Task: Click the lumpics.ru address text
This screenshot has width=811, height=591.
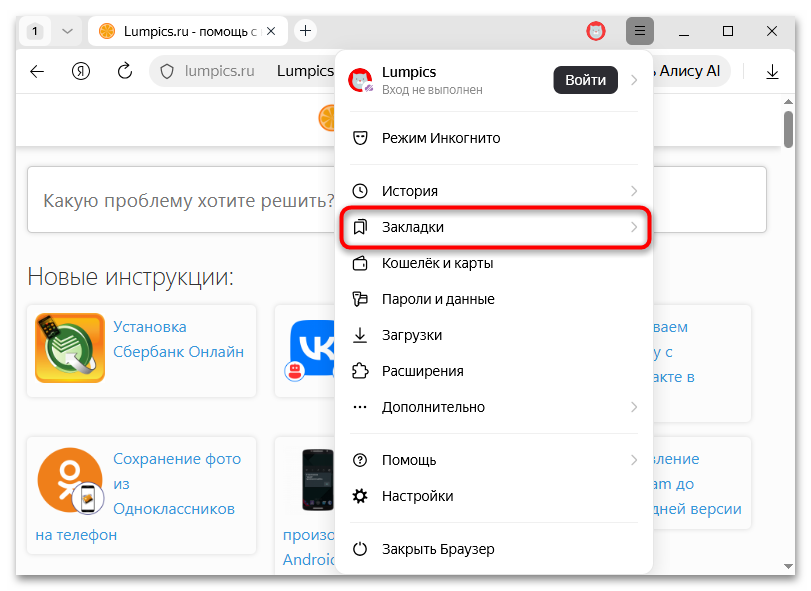Action: click(x=219, y=71)
